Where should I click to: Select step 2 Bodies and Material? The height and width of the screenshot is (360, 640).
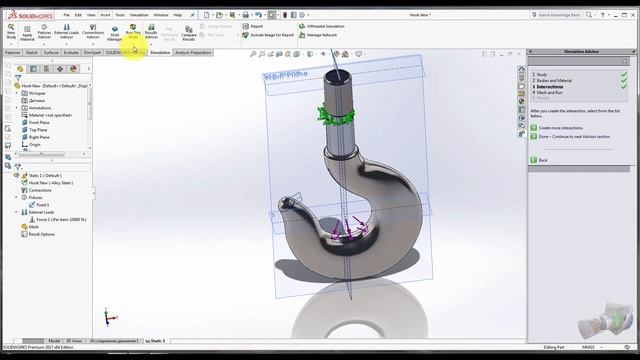tap(552, 81)
